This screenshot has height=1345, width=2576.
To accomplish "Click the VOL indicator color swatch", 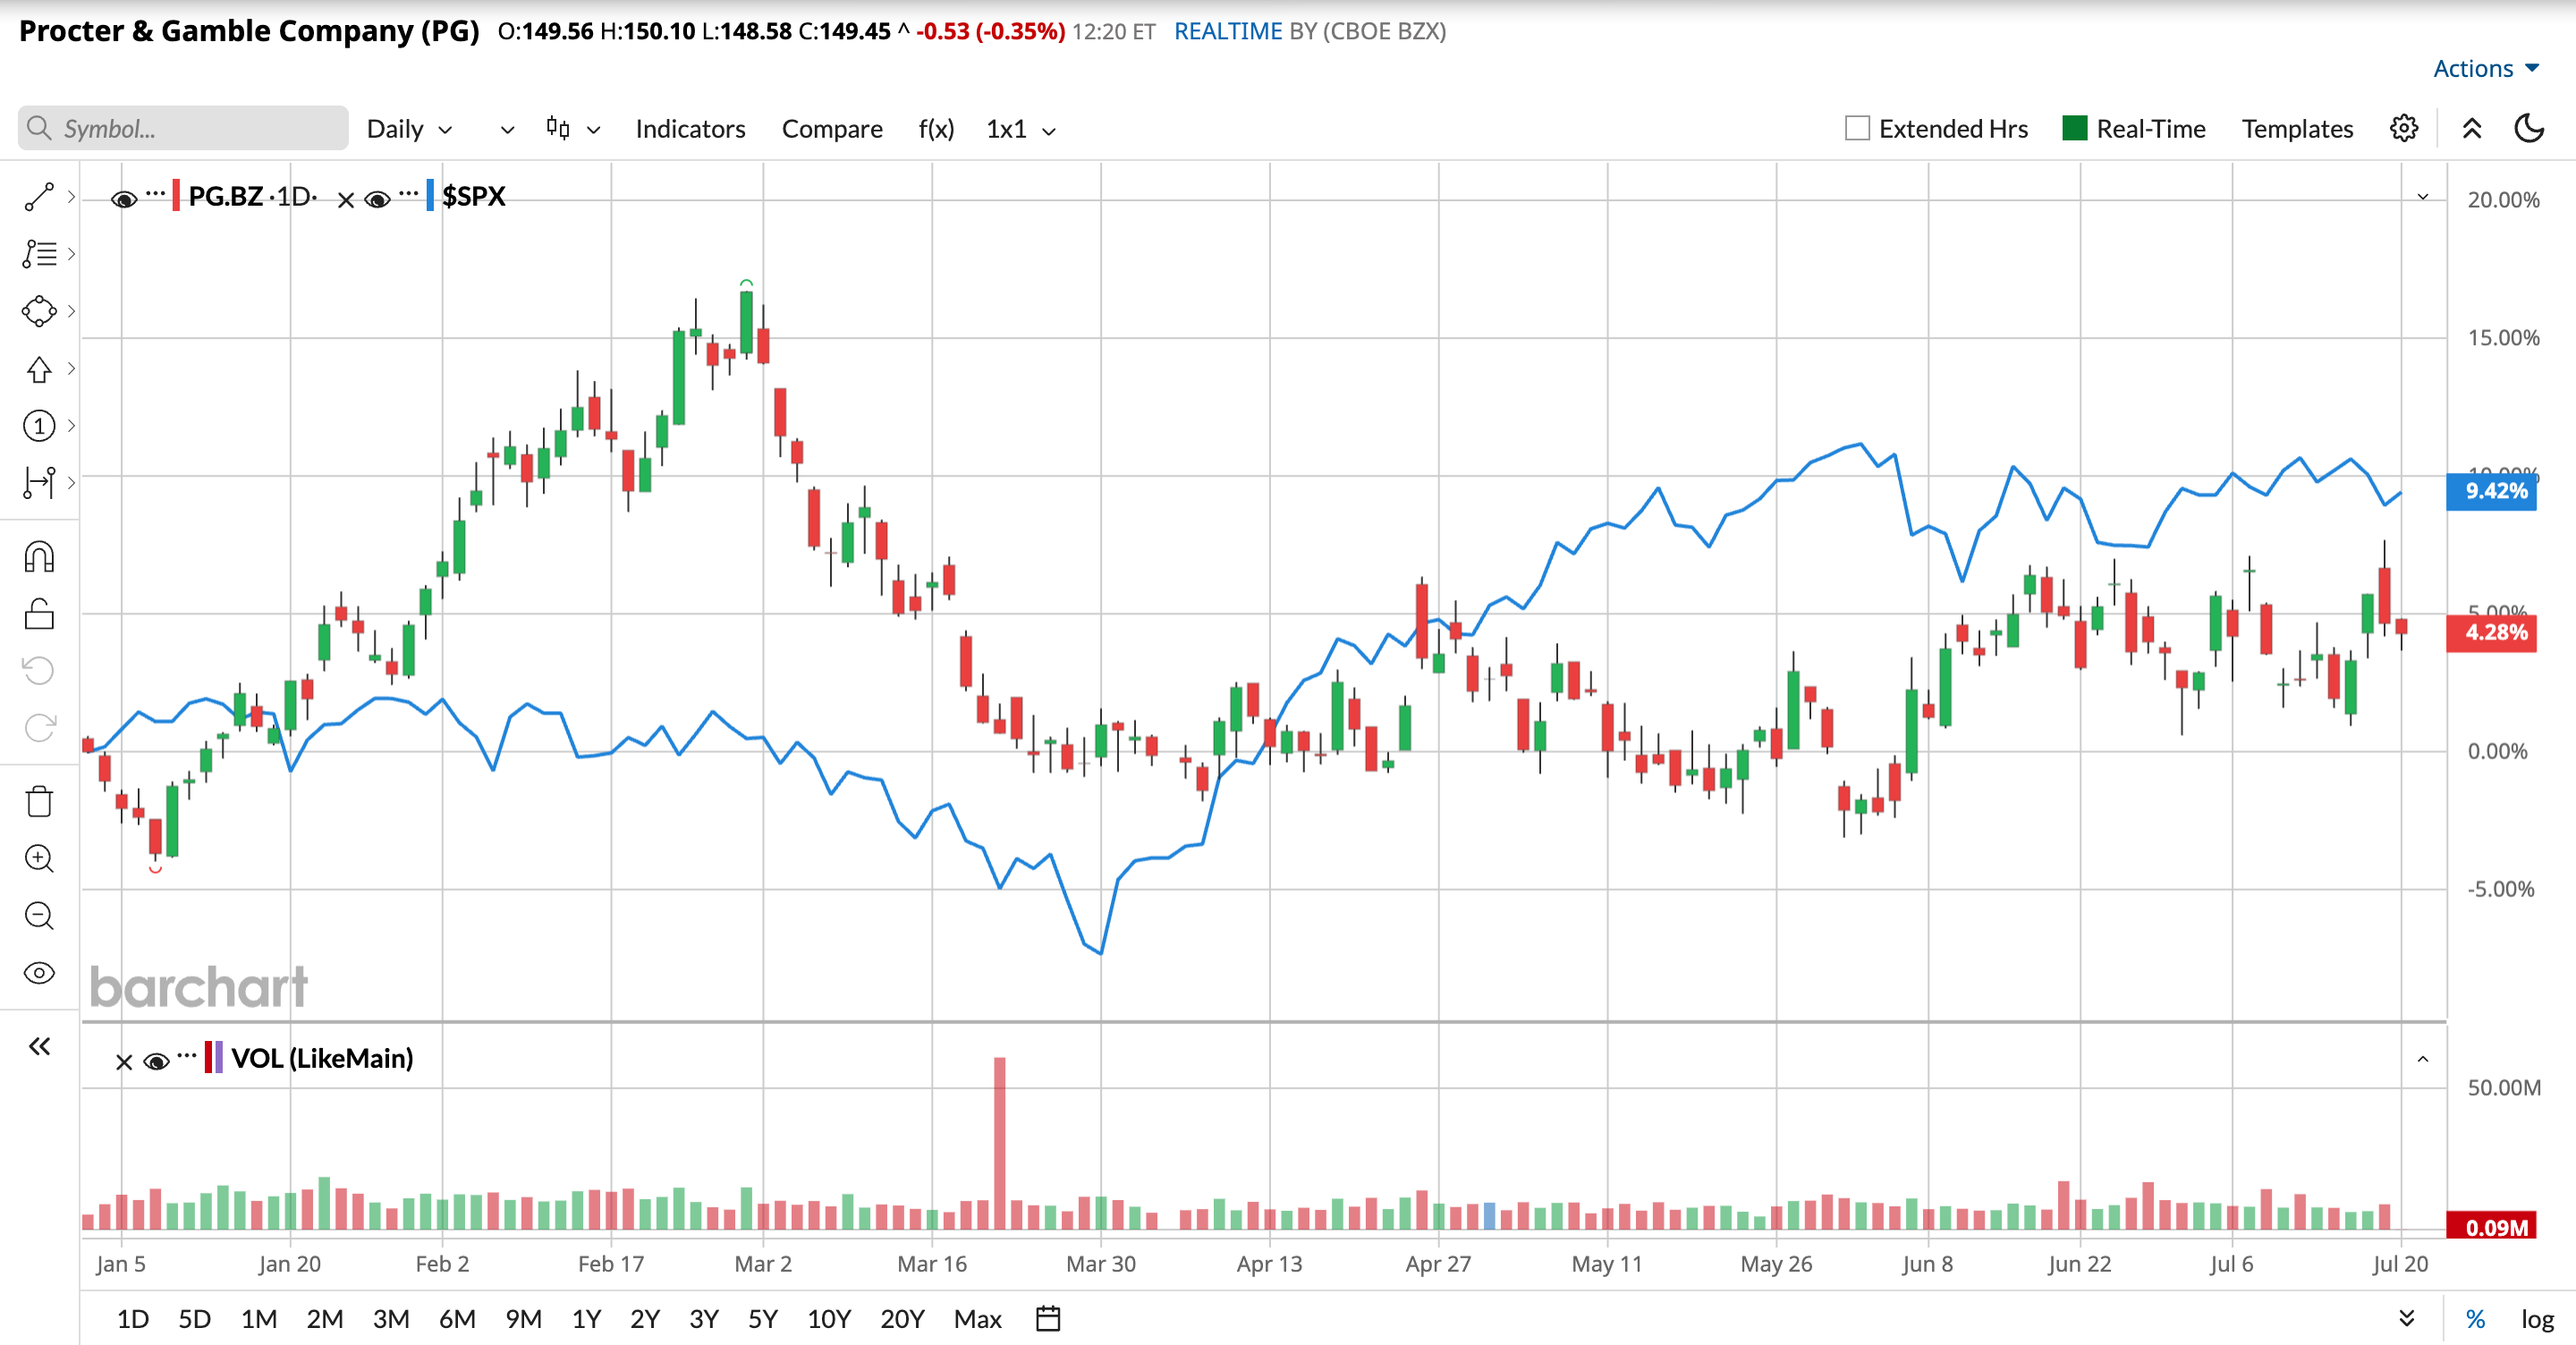I will click(x=213, y=1057).
